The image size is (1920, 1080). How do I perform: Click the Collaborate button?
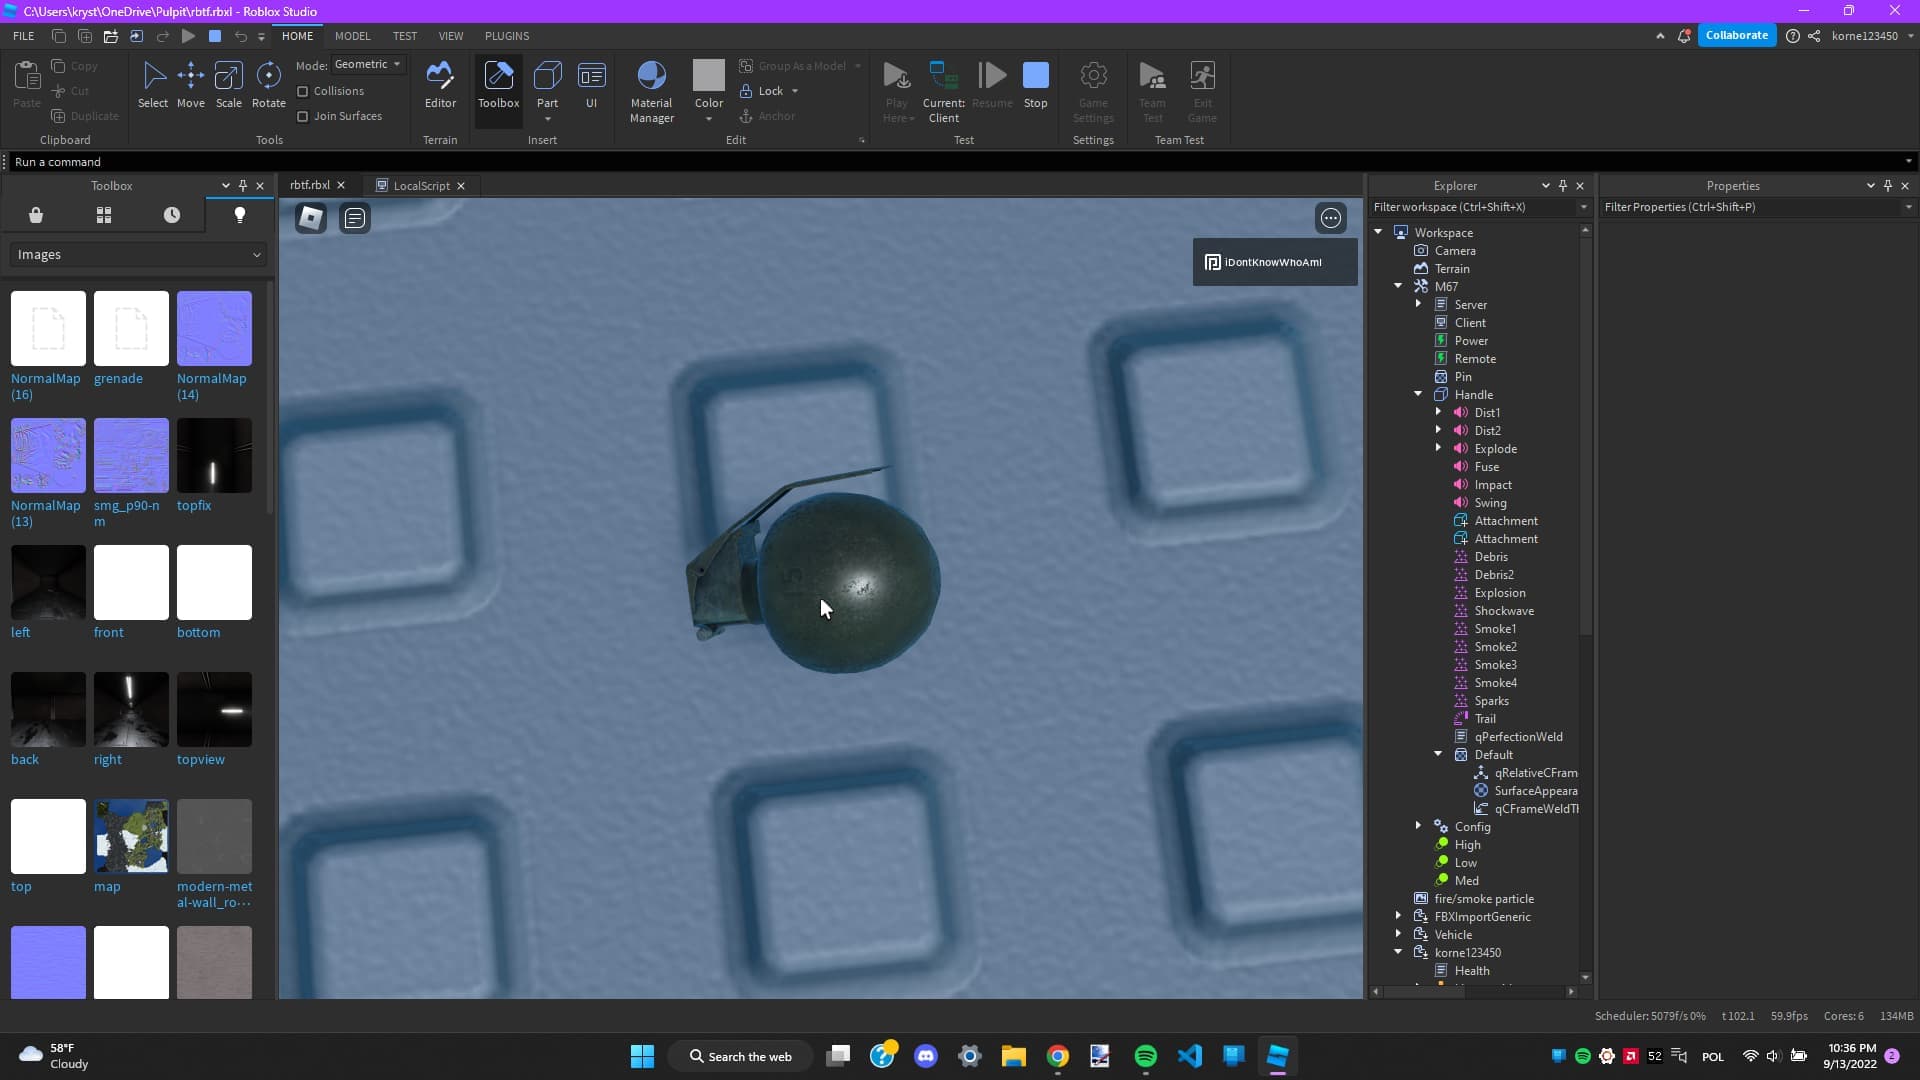[1737, 34]
